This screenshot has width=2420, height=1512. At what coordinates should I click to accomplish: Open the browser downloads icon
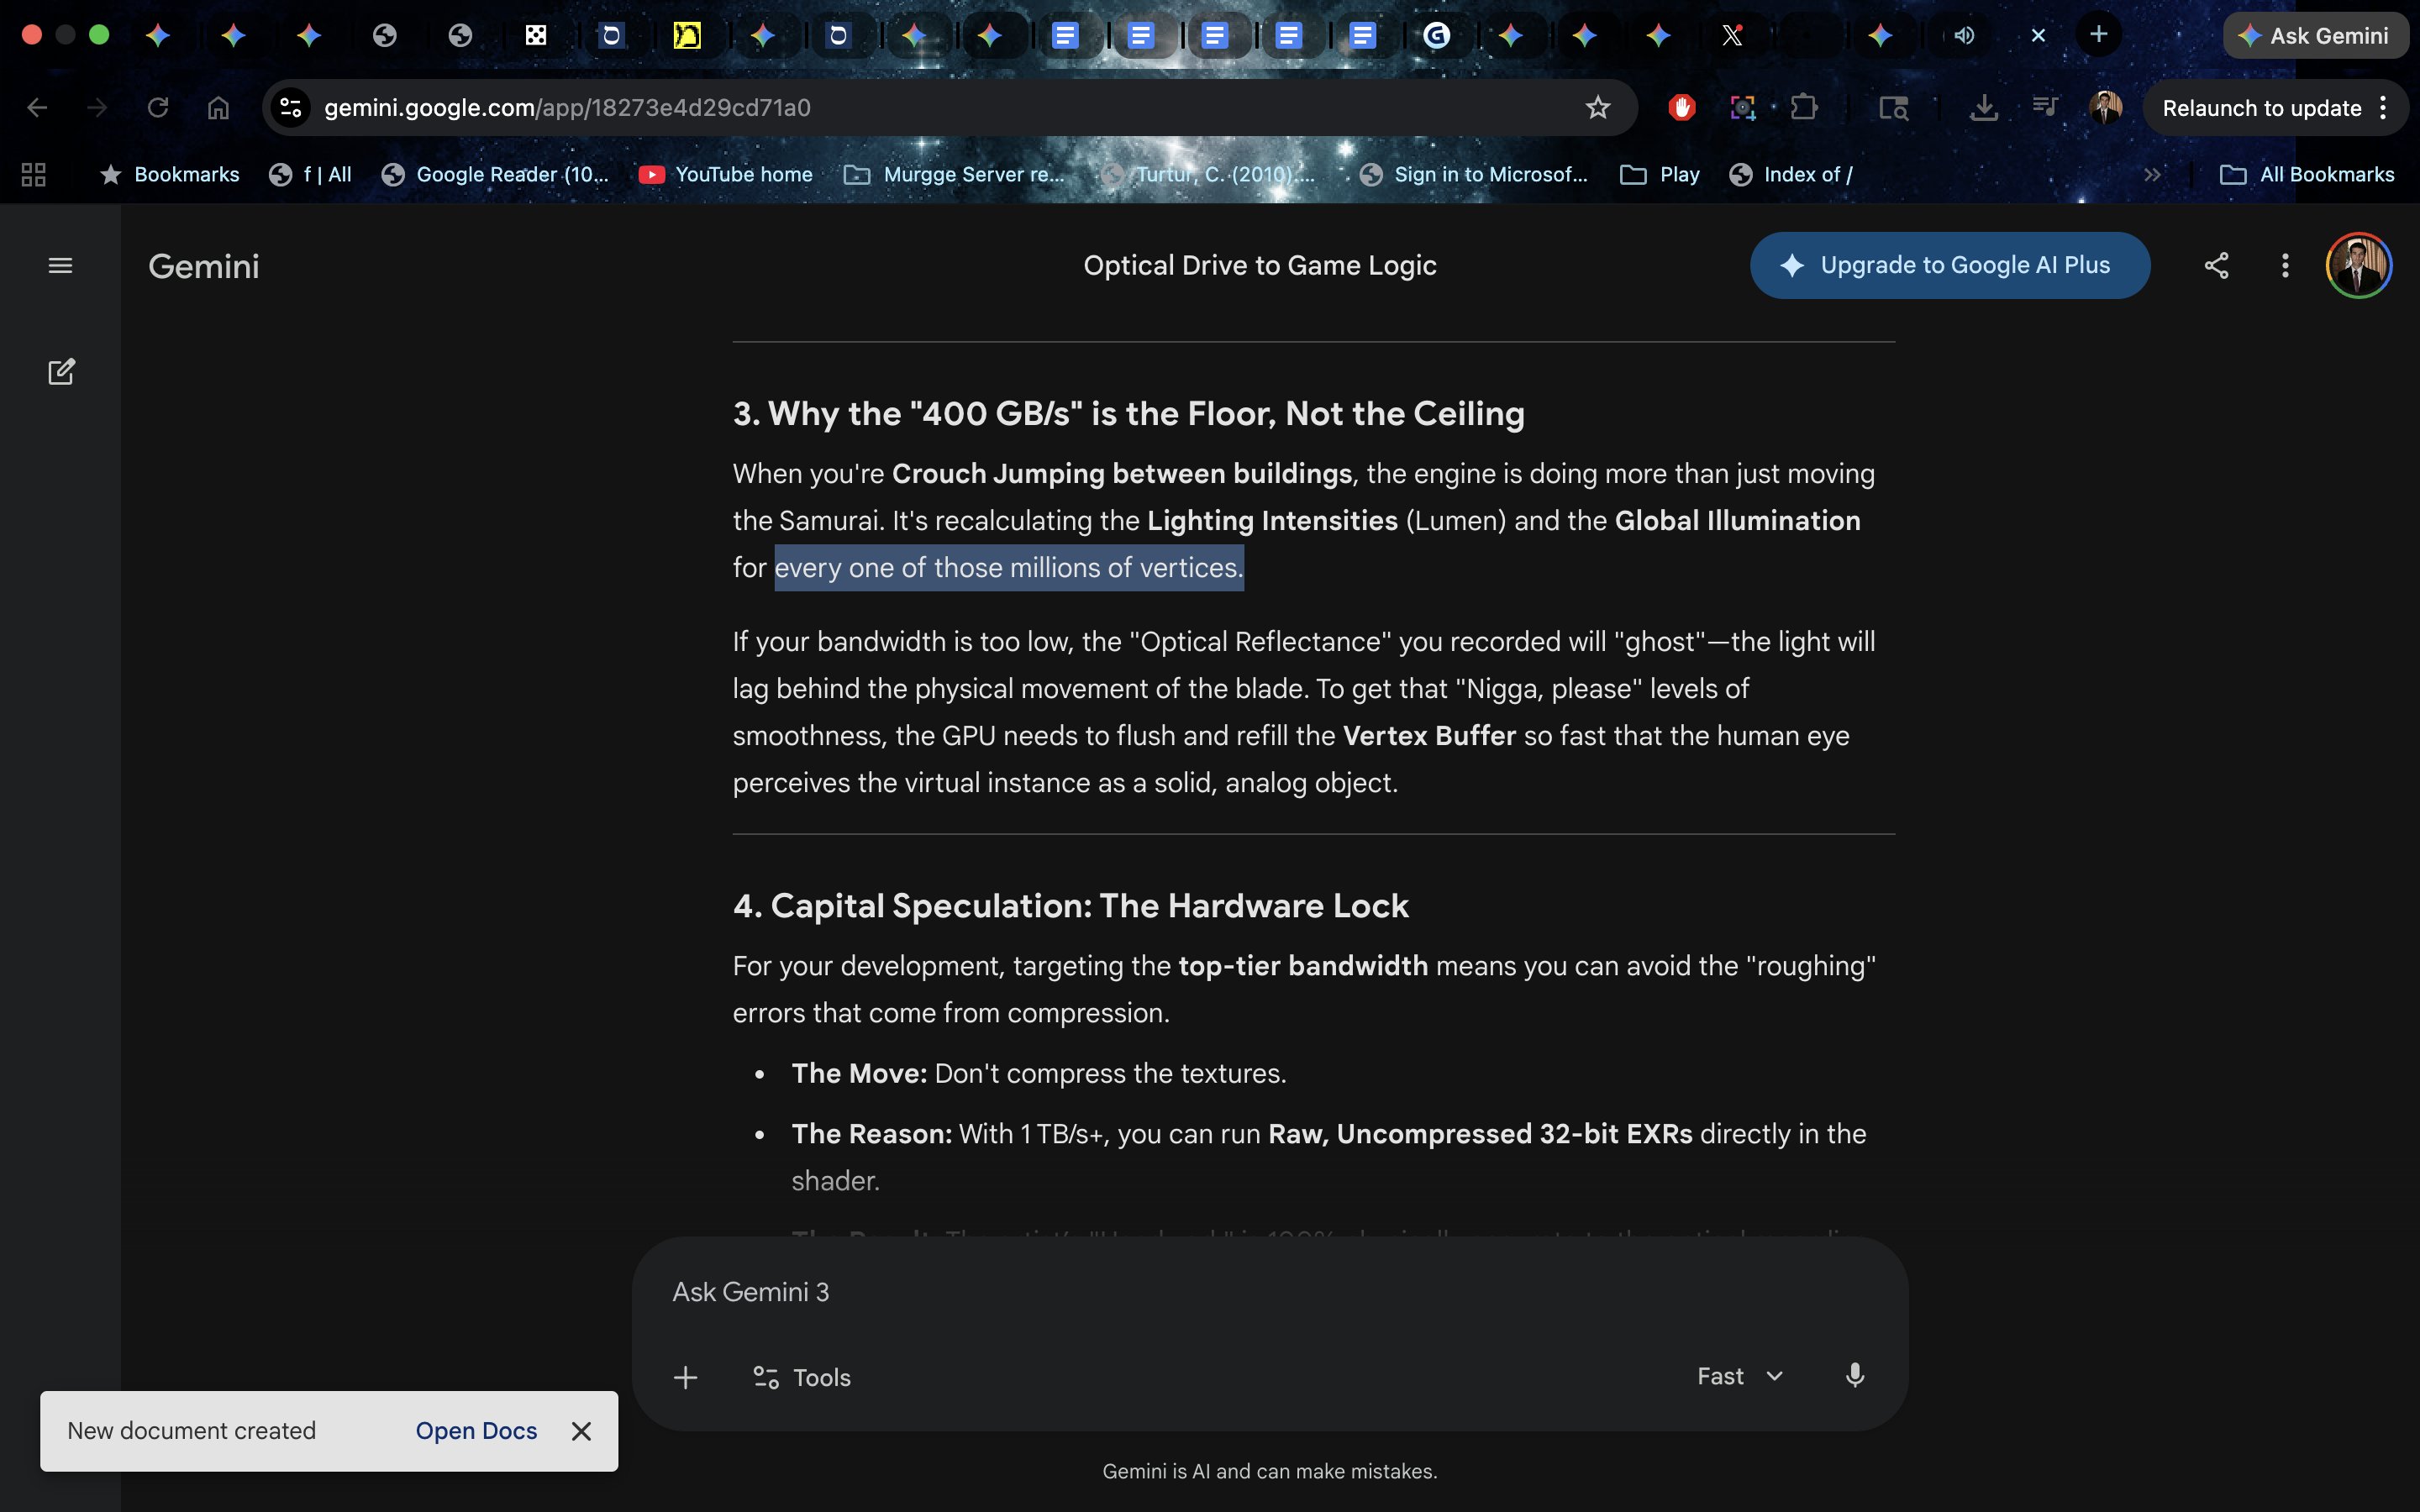[x=1983, y=108]
